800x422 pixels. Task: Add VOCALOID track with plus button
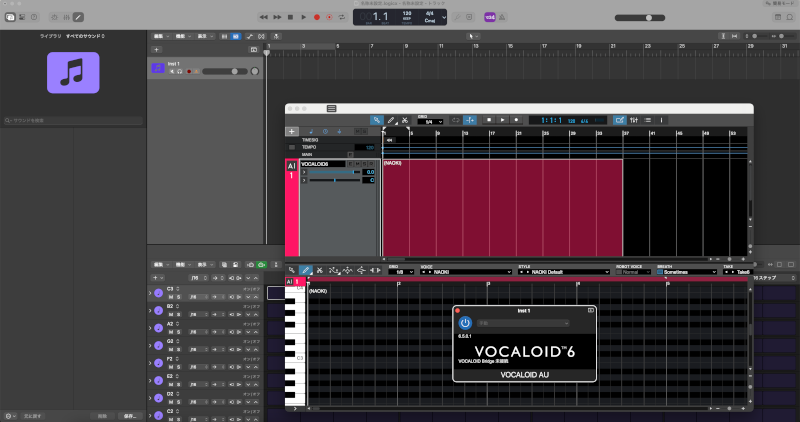pyautogui.click(x=292, y=131)
